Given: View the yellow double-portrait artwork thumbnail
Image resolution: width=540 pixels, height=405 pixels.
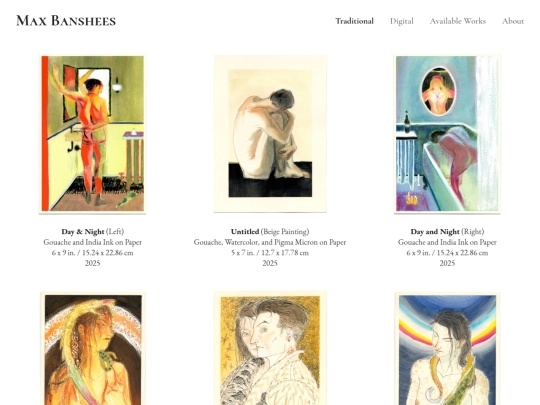Looking at the screenshot, I should point(270,348).
